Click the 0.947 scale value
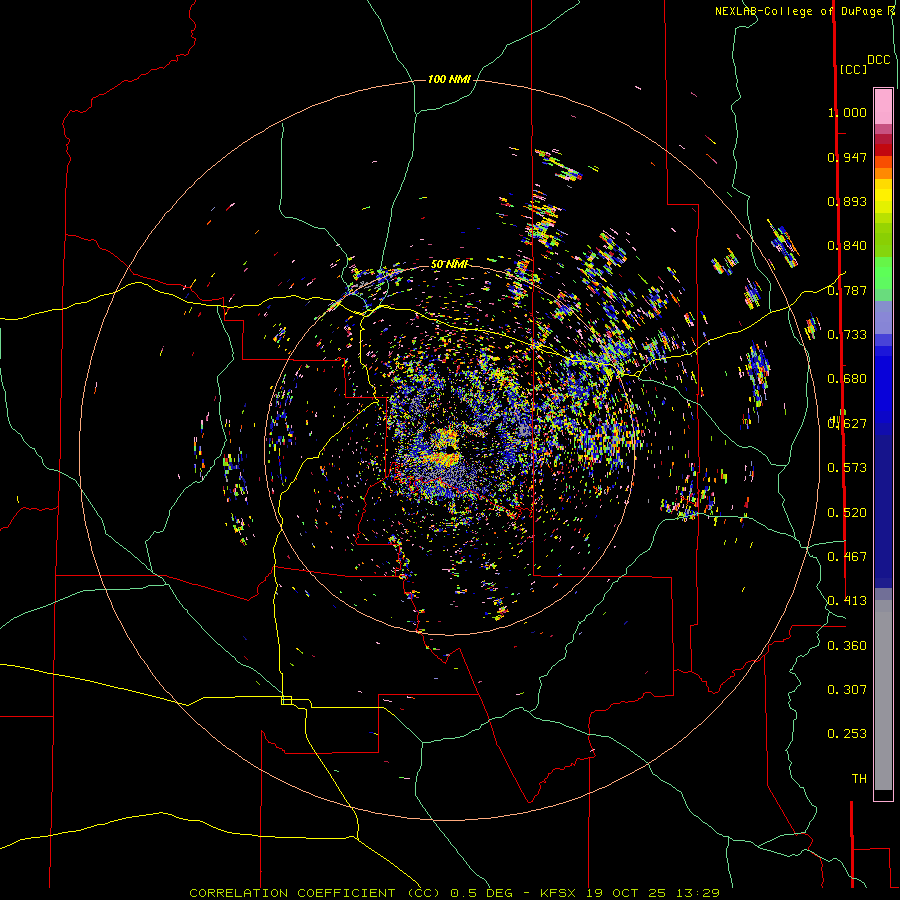 tap(847, 157)
